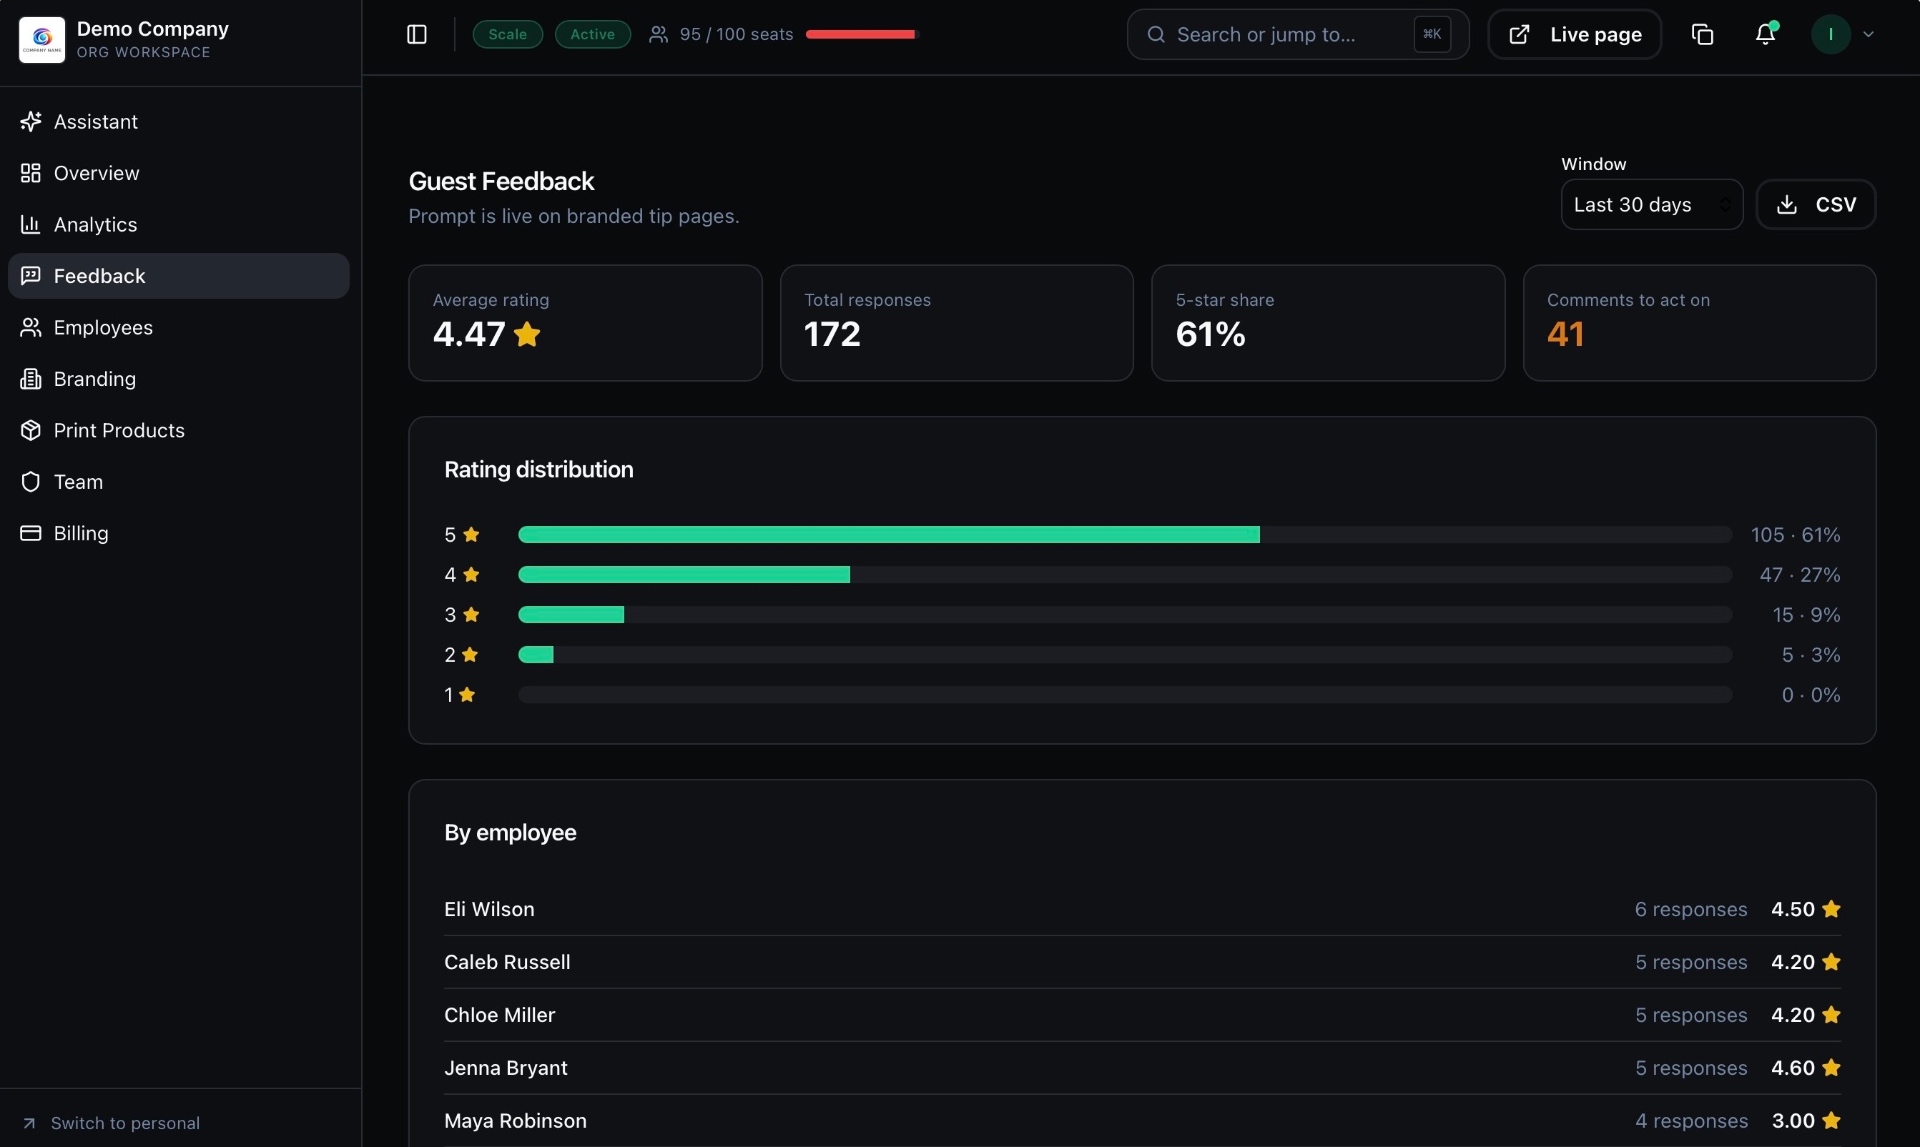Click the Team shield icon
The height and width of the screenshot is (1147, 1920).
click(31, 482)
